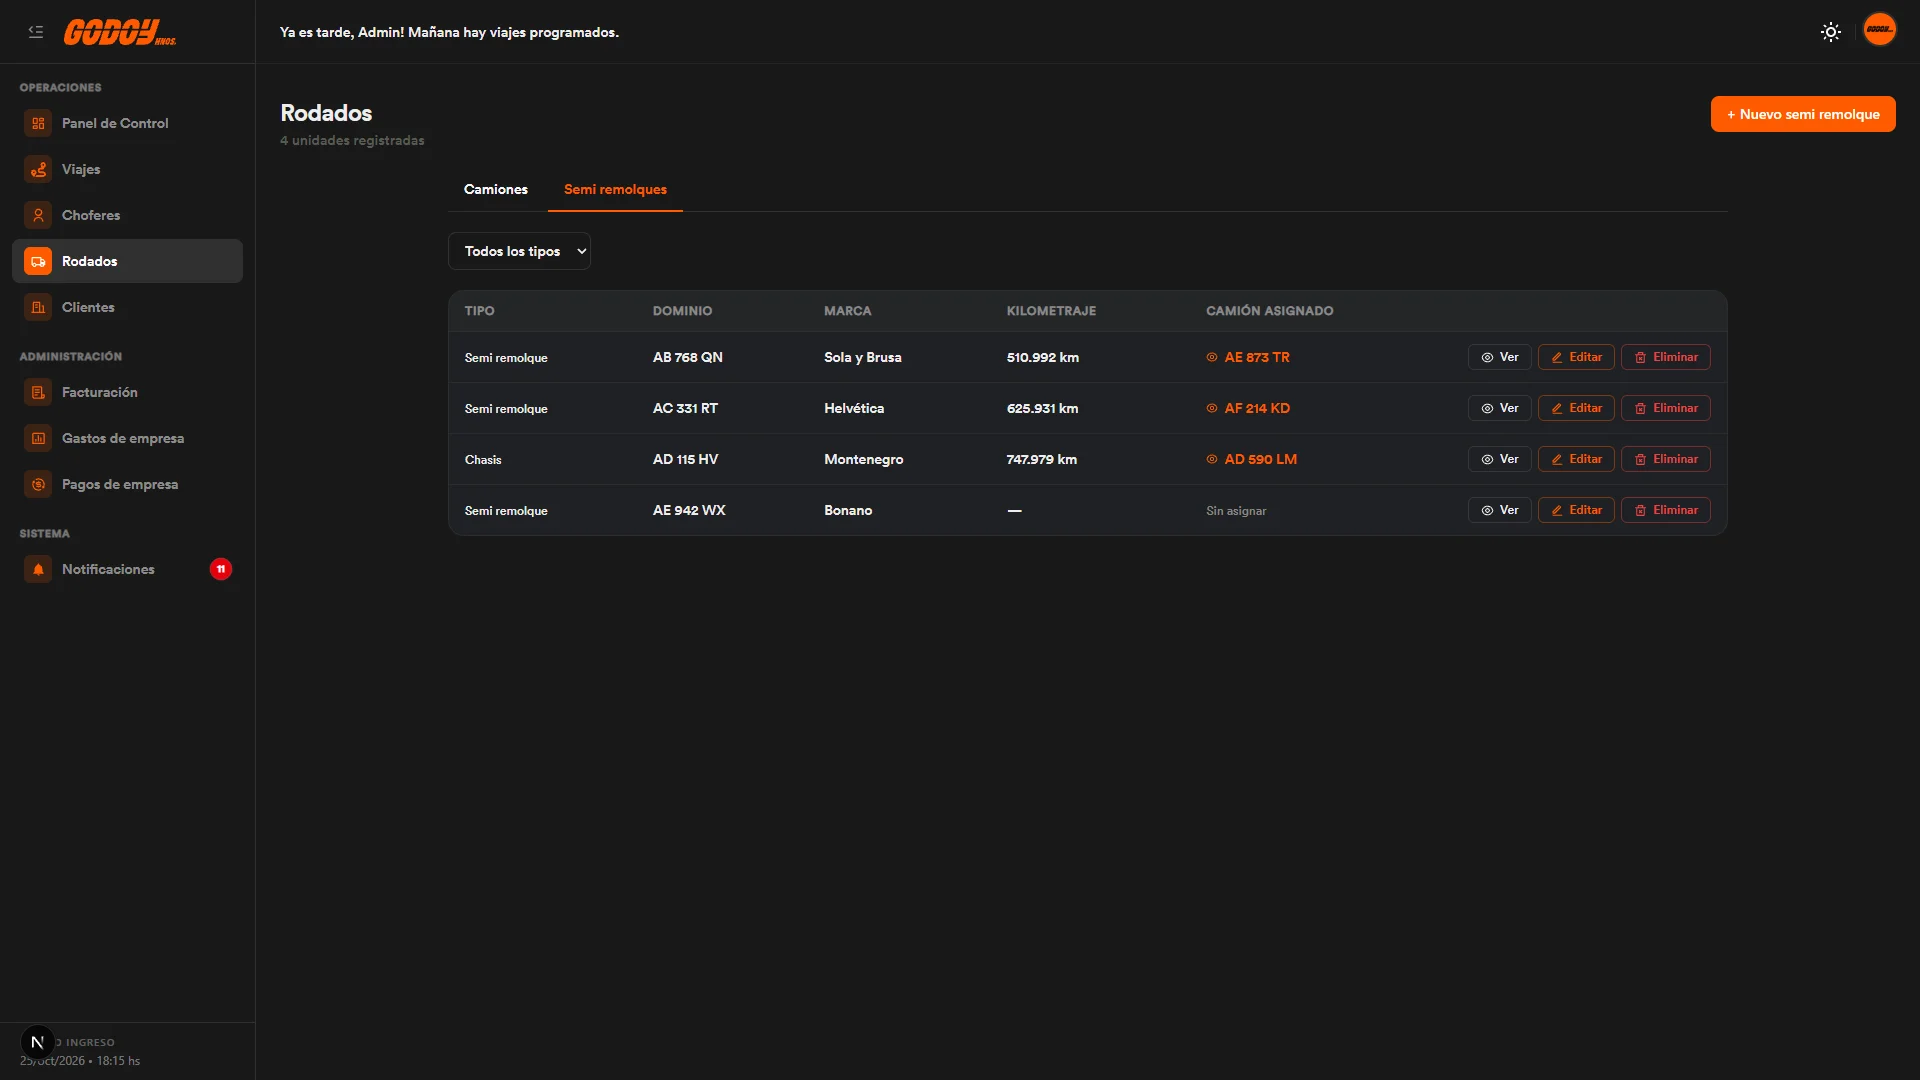Delete the AC 331 RT row
Viewport: 1920px width, 1080px height.
point(1666,408)
